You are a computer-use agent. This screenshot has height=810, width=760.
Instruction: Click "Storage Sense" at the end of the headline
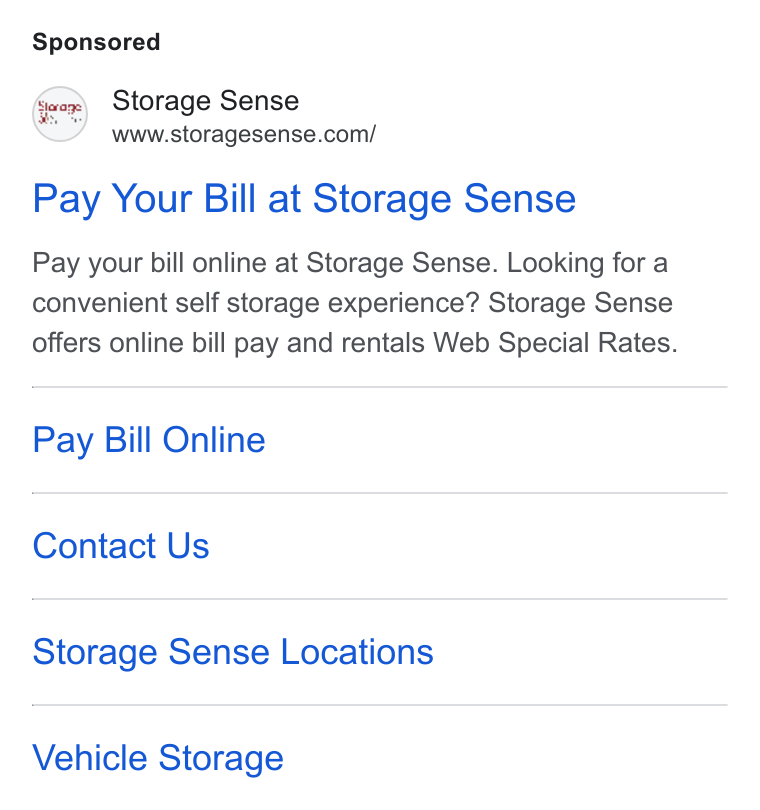(444, 199)
